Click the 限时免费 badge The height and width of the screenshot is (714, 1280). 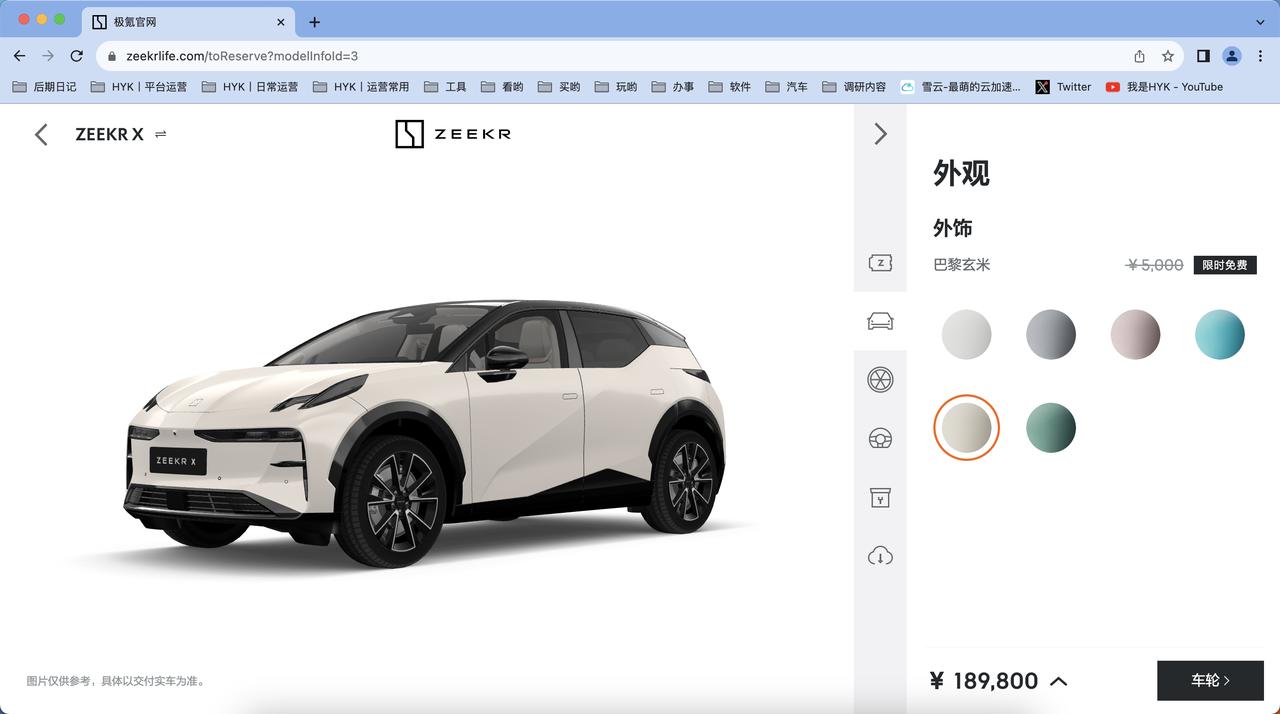click(x=1225, y=265)
